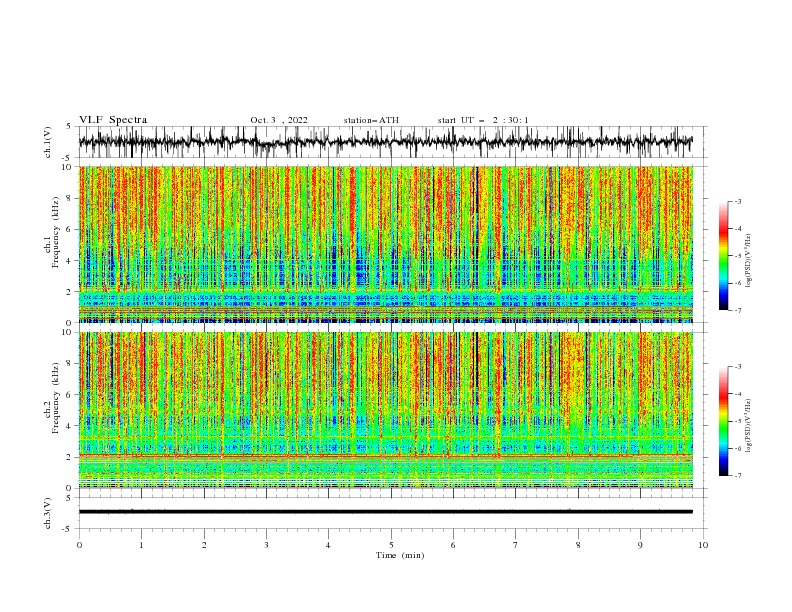Click tick label '1' on the Time axis
Screen dimensions: 792x612
point(141,545)
